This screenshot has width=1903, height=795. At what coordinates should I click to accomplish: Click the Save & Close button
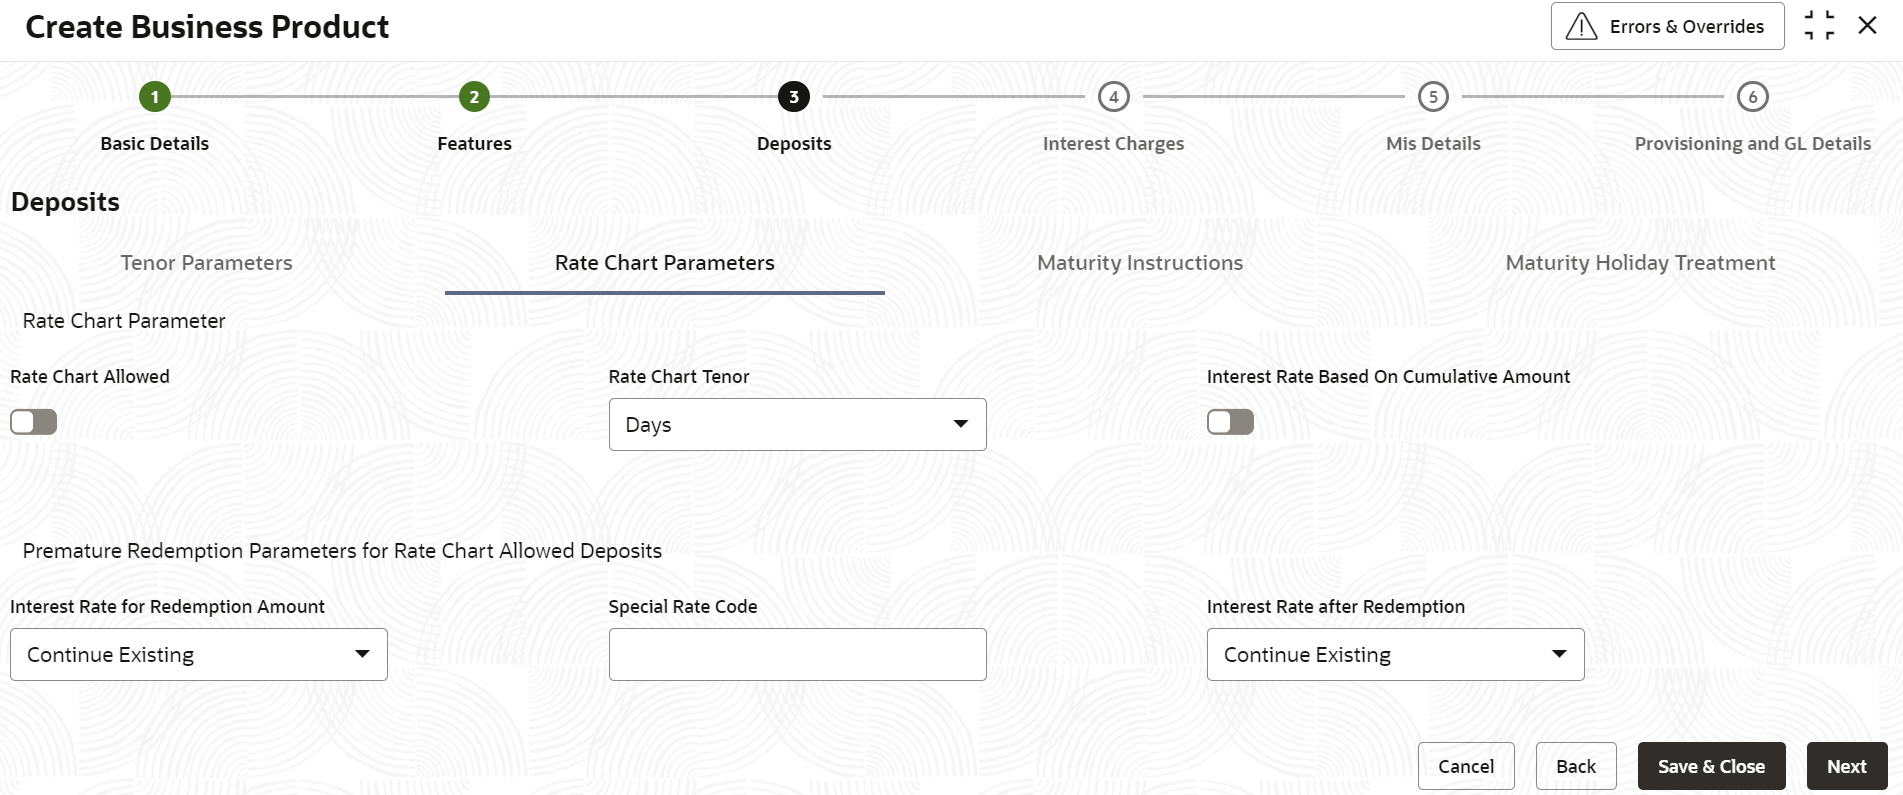[1711, 766]
